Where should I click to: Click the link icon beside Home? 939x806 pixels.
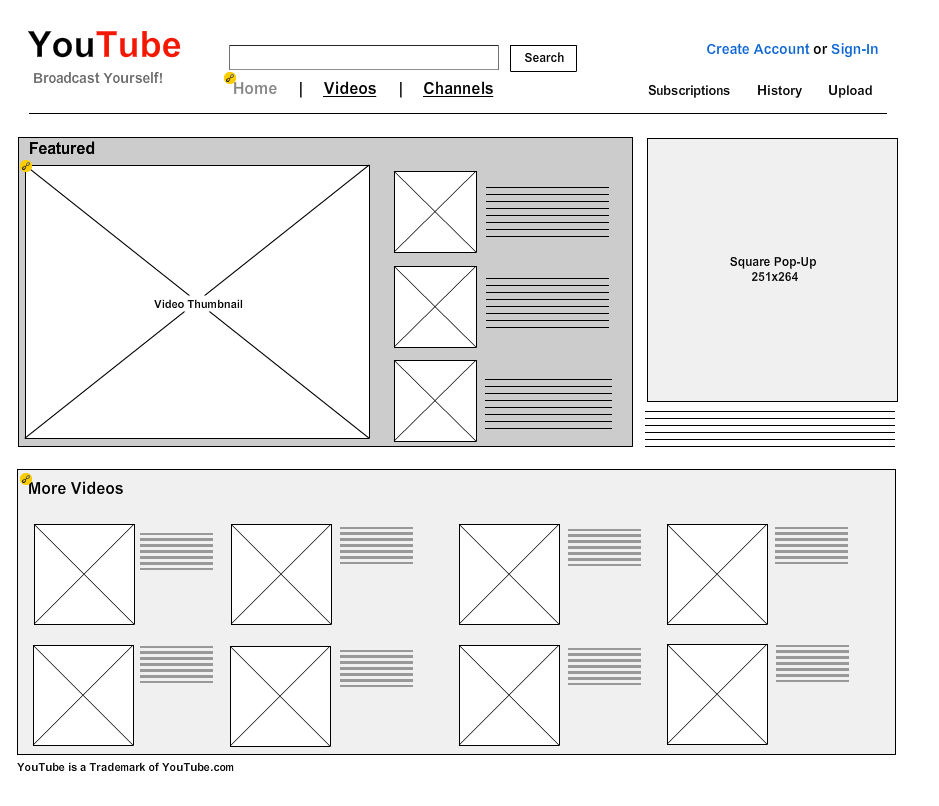tap(229, 78)
